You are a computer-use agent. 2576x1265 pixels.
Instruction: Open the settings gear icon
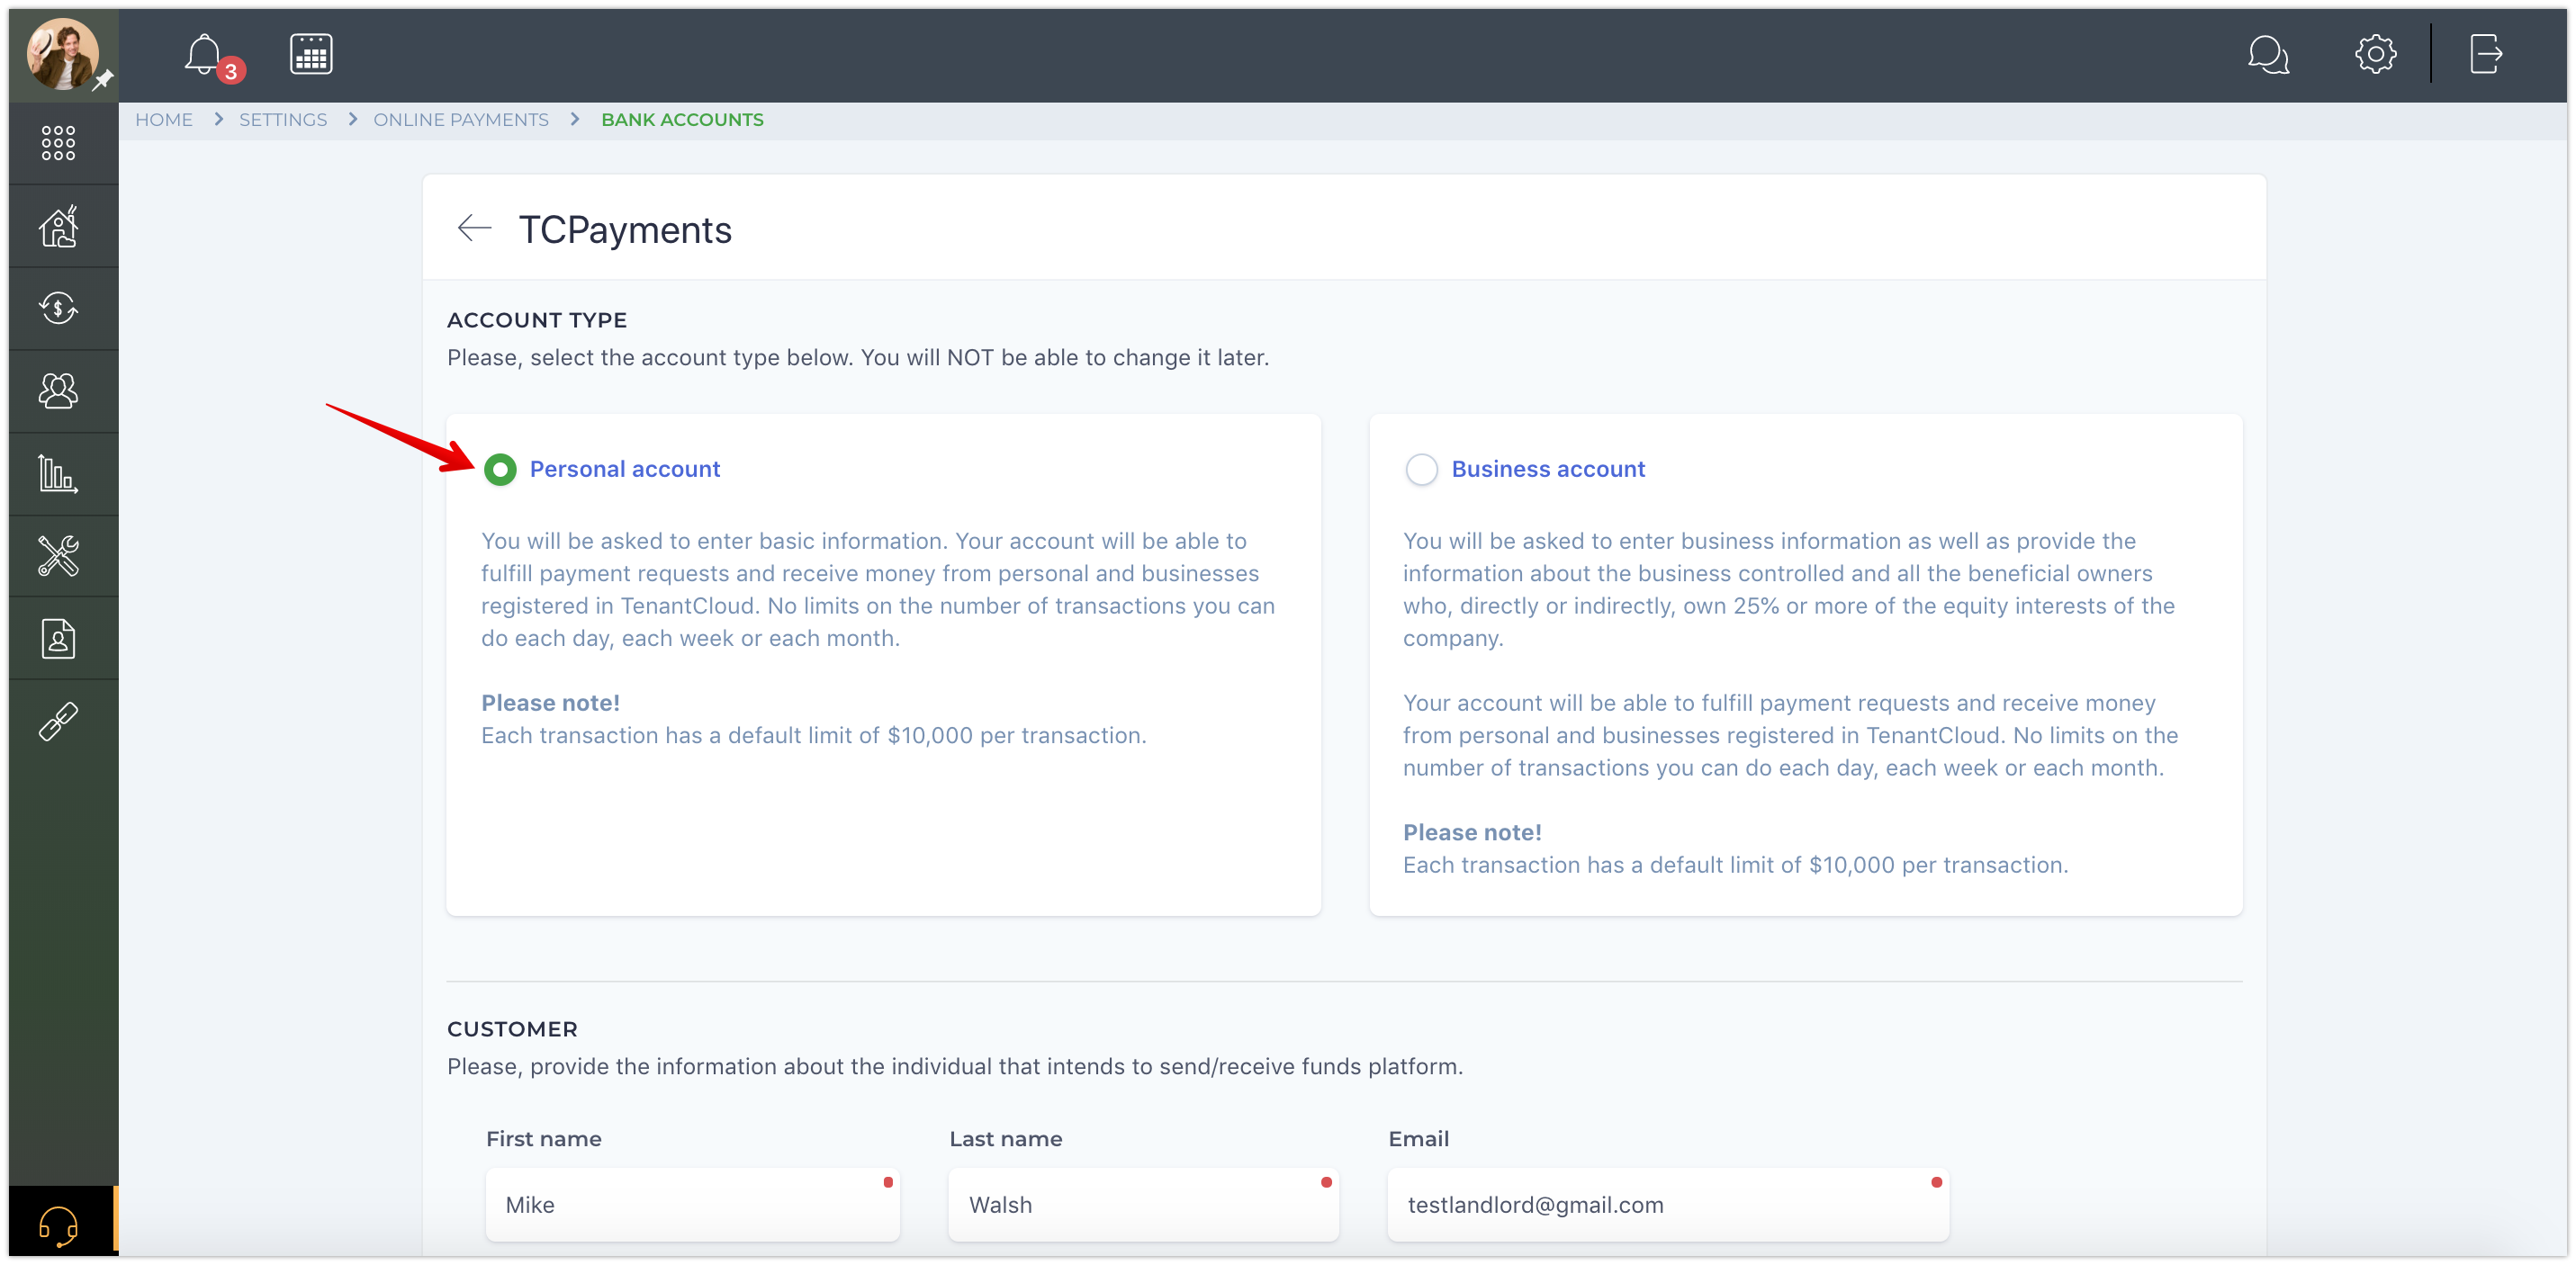tap(2375, 54)
